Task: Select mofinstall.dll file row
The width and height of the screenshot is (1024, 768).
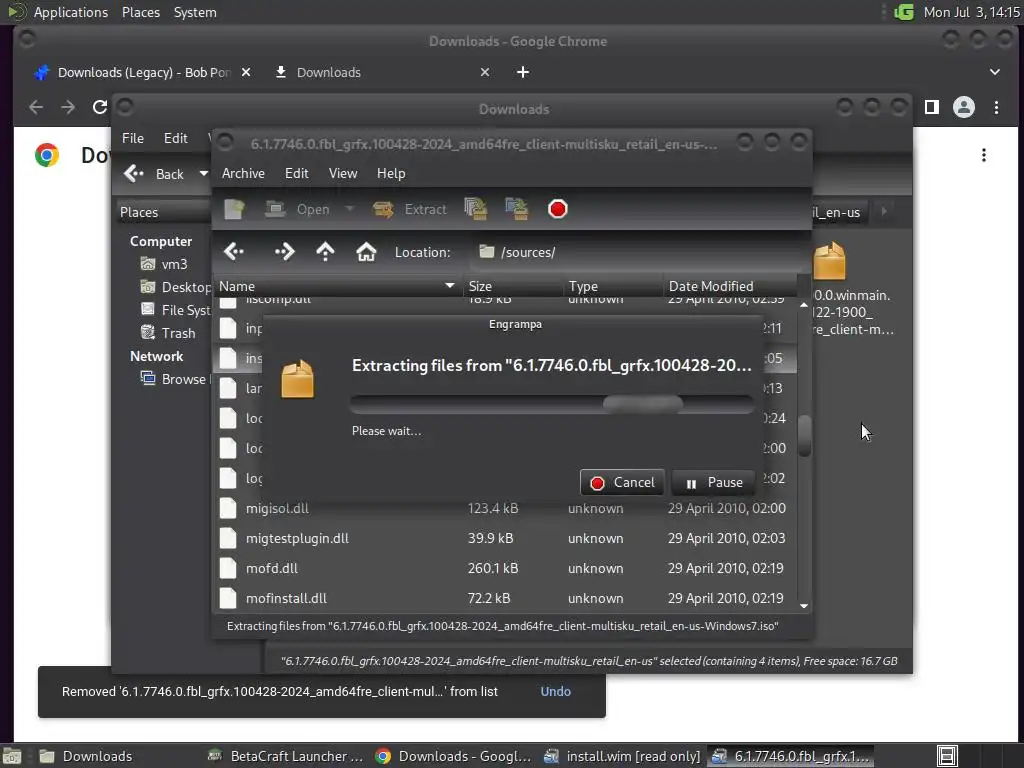Action: 504,598
